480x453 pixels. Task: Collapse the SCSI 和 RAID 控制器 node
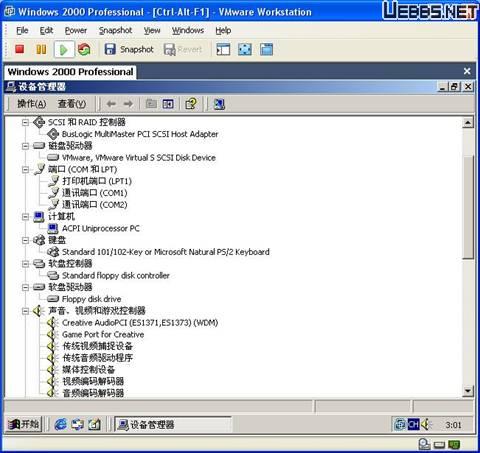coord(25,122)
